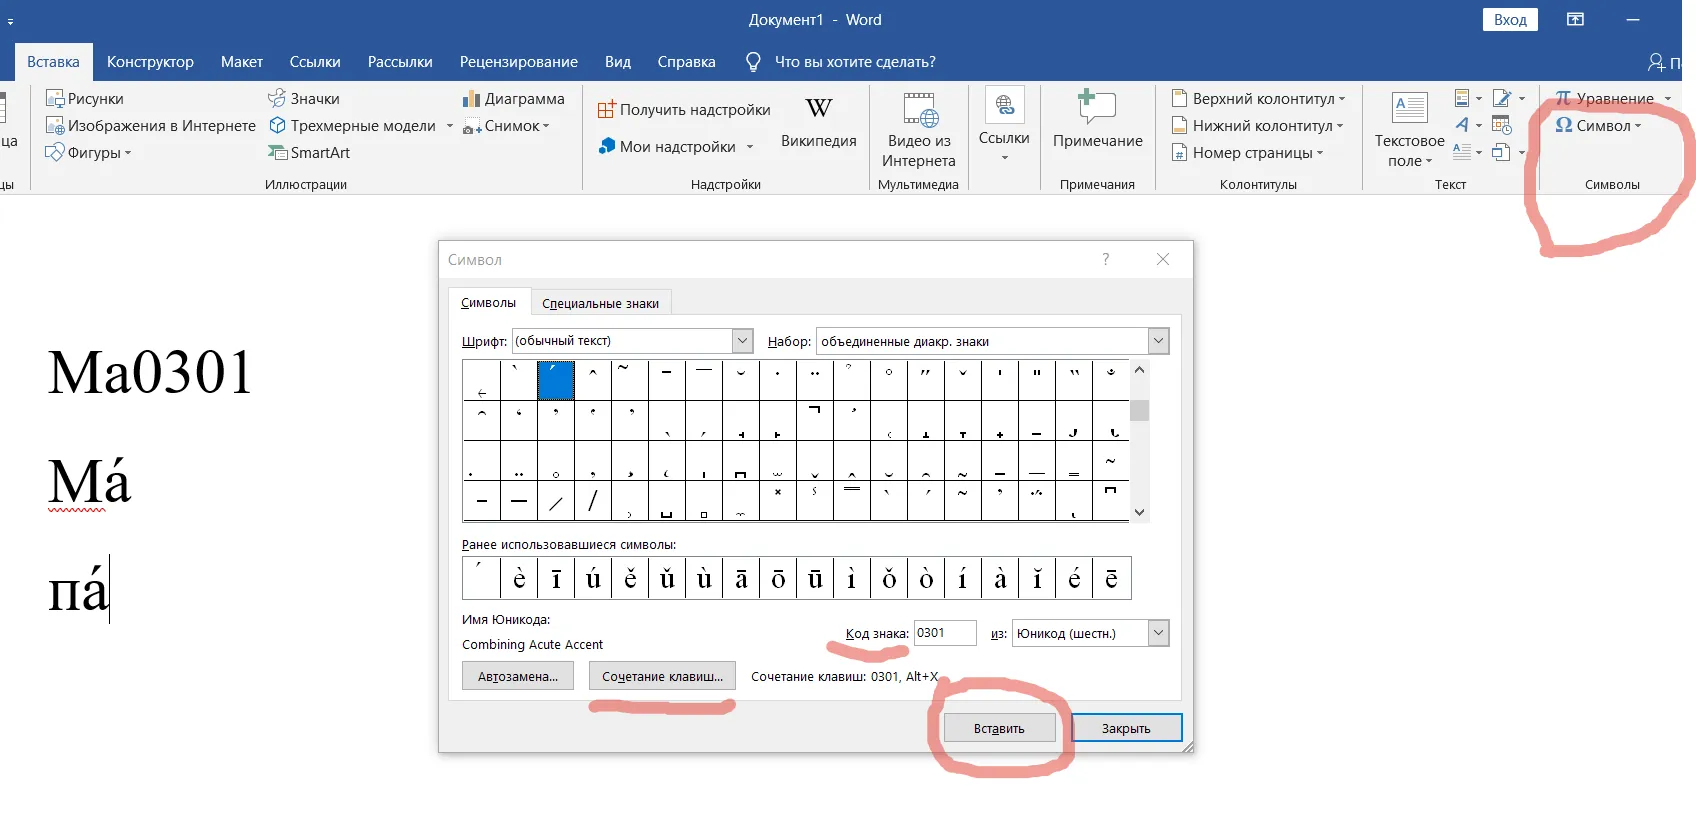Viewport: 1696px width, 838px height.
Task: Open Номер страницы page number menu
Action: pyautogui.click(x=1248, y=153)
